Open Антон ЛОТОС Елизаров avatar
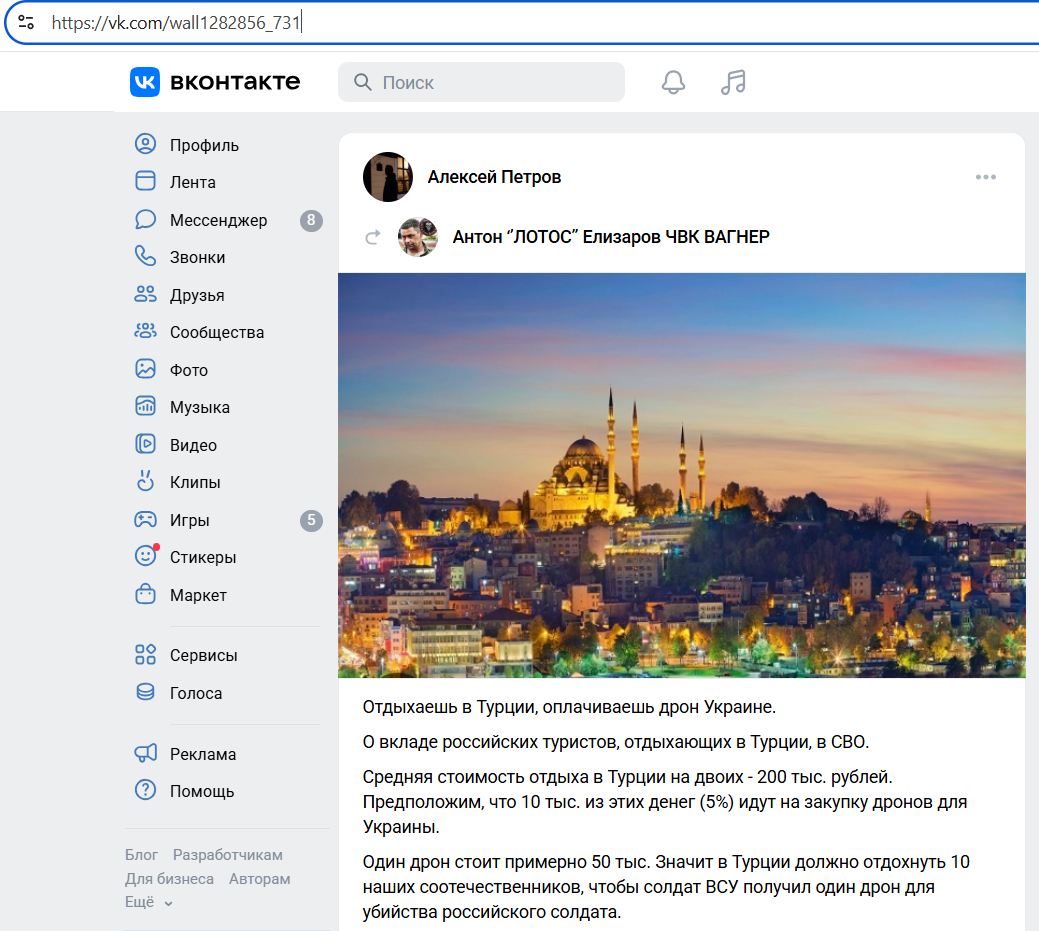This screenshot has width=1039, height=931. pos(418,237)
